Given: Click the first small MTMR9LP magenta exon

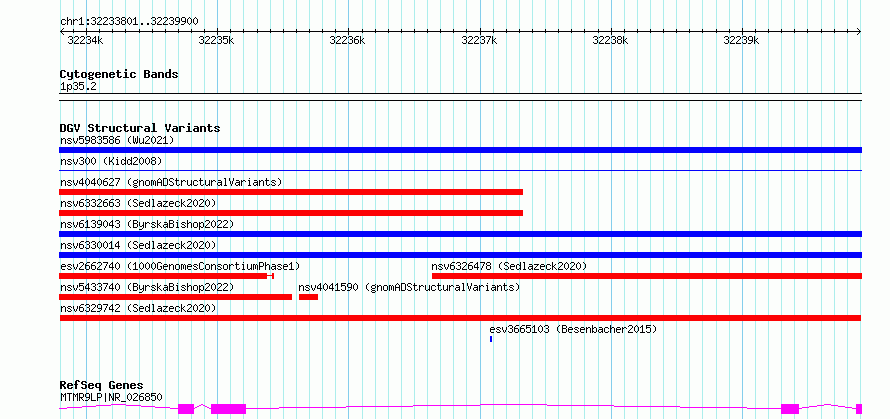Looking at the screenshot, I should [x=186, y=408].
